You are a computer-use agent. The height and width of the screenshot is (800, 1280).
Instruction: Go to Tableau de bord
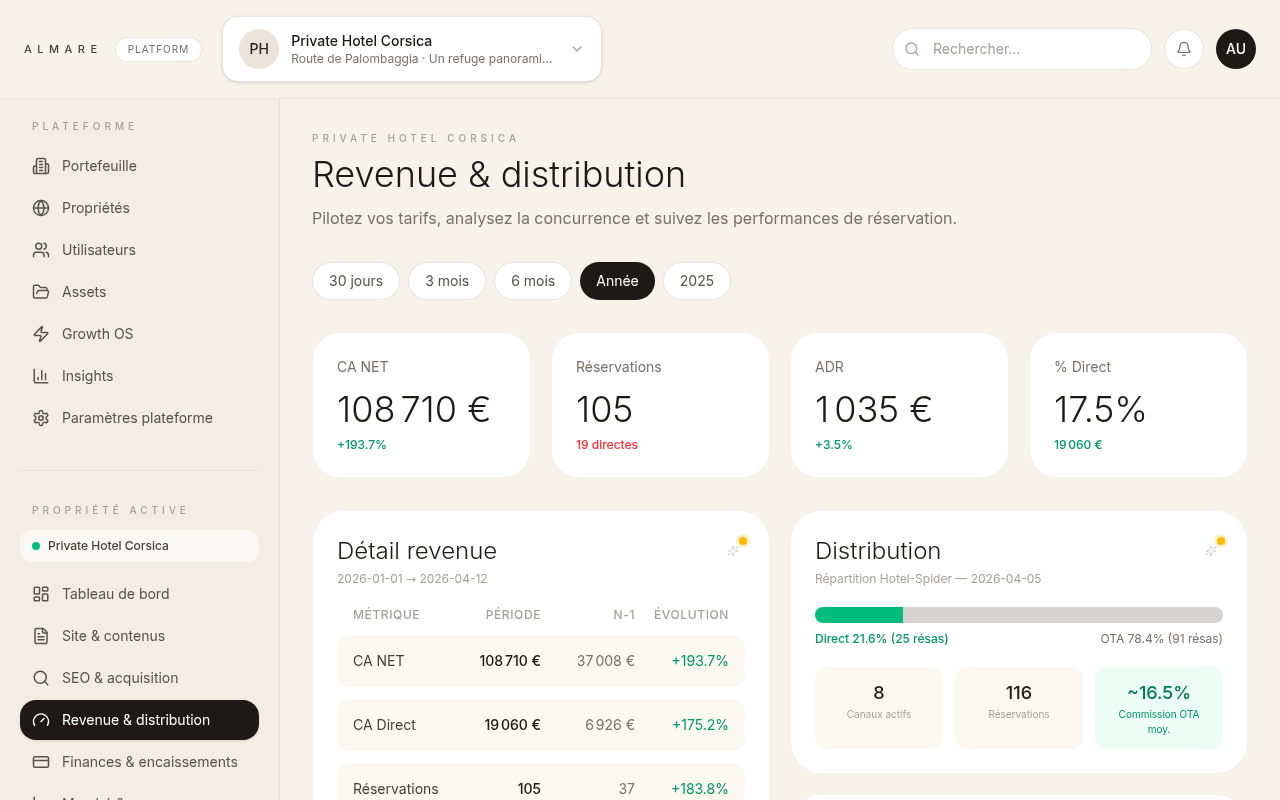pyautogui.click(x=139, y=594)
